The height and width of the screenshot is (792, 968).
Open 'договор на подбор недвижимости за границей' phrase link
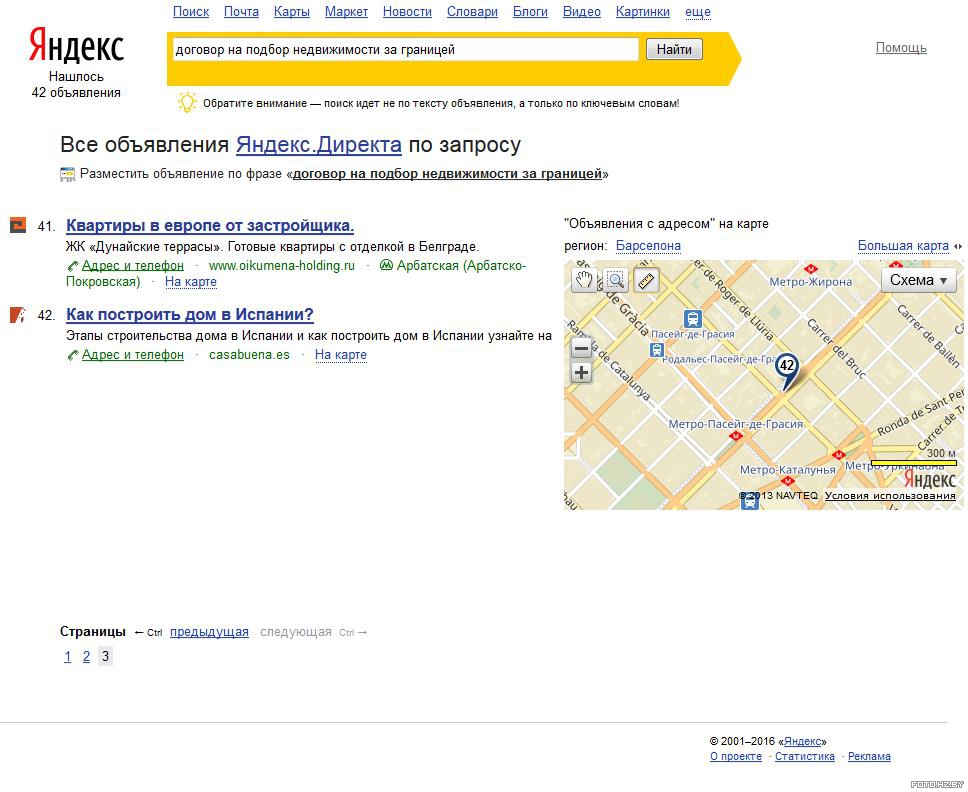(447, 174)
